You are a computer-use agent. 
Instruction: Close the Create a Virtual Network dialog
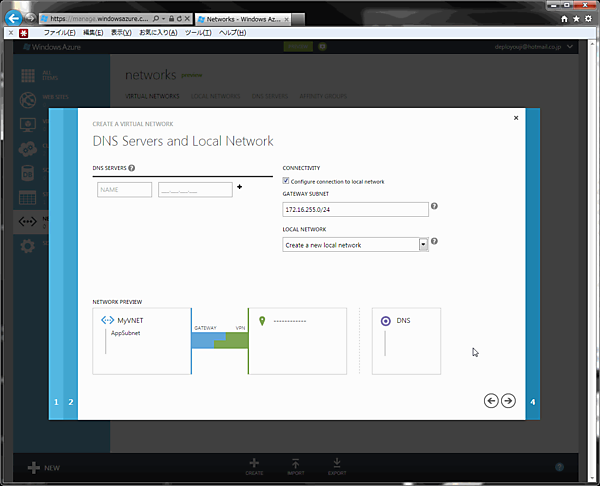(x=516, y=118)
